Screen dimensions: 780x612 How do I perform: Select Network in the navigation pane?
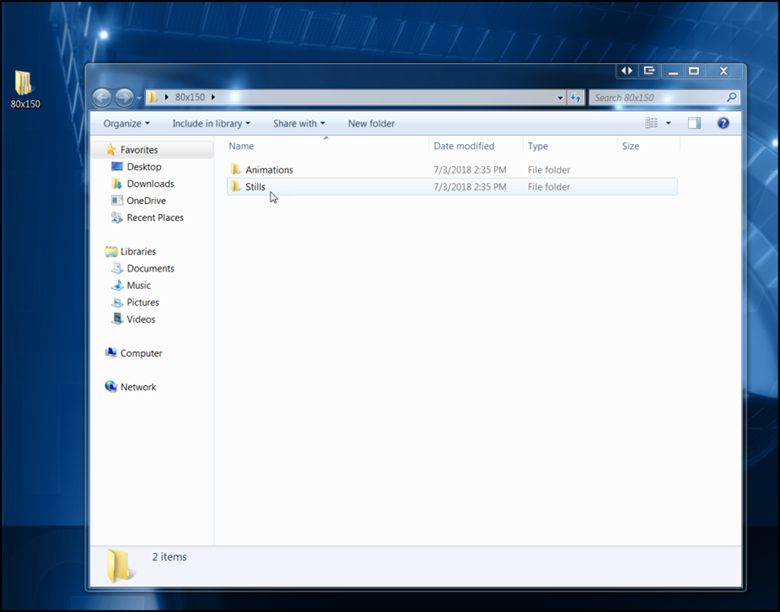(138, 387)
